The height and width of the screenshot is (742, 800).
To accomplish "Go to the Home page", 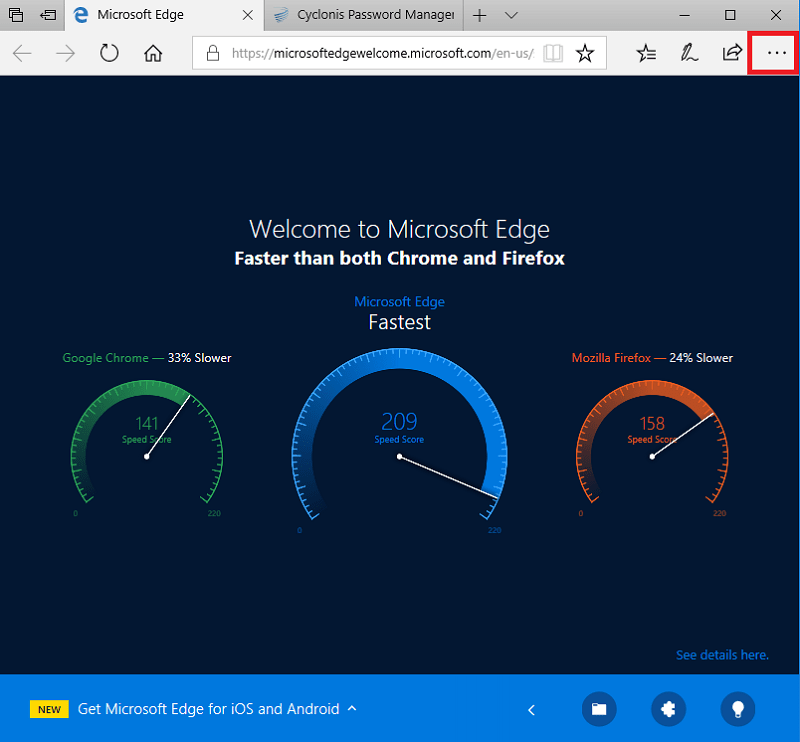I will (153, 53).
